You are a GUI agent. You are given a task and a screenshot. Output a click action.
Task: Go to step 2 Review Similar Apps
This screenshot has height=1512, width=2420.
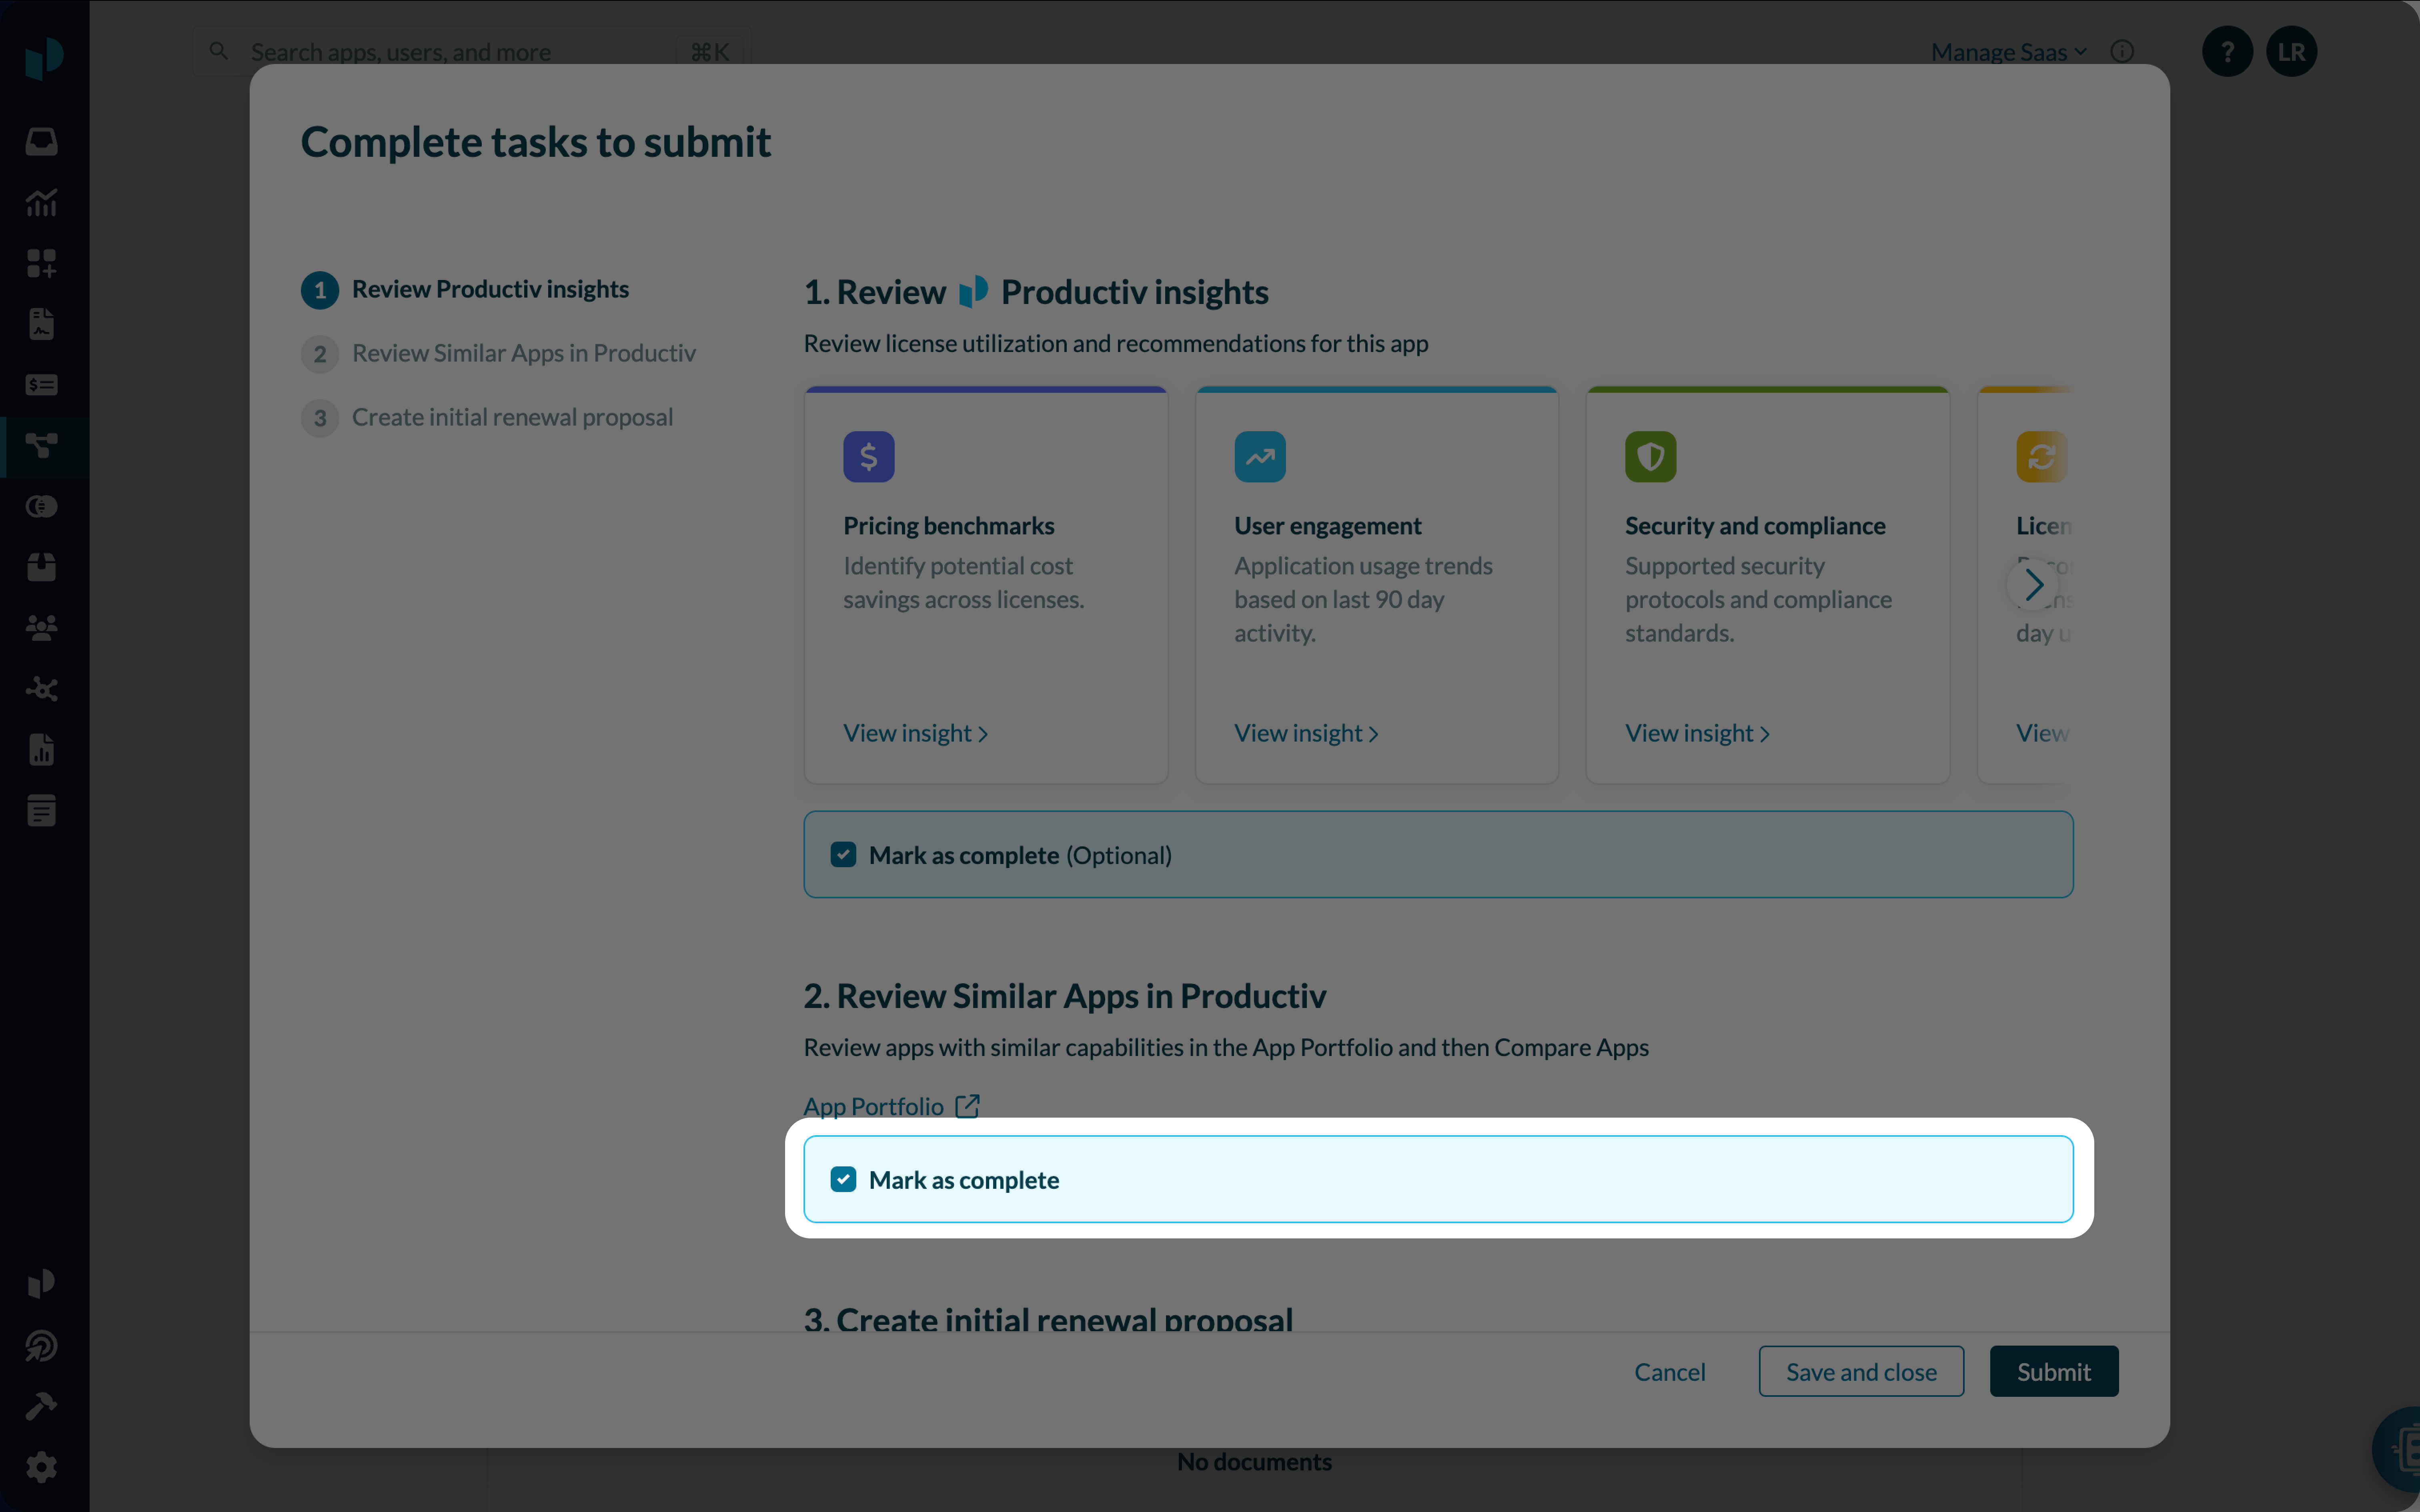click(522, 353)
